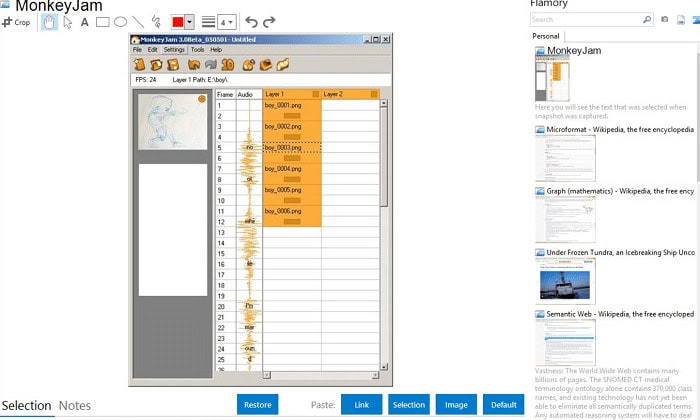700x420 pixels.
Task: Click the boy sketch preview image
Action: pos(172,121)
